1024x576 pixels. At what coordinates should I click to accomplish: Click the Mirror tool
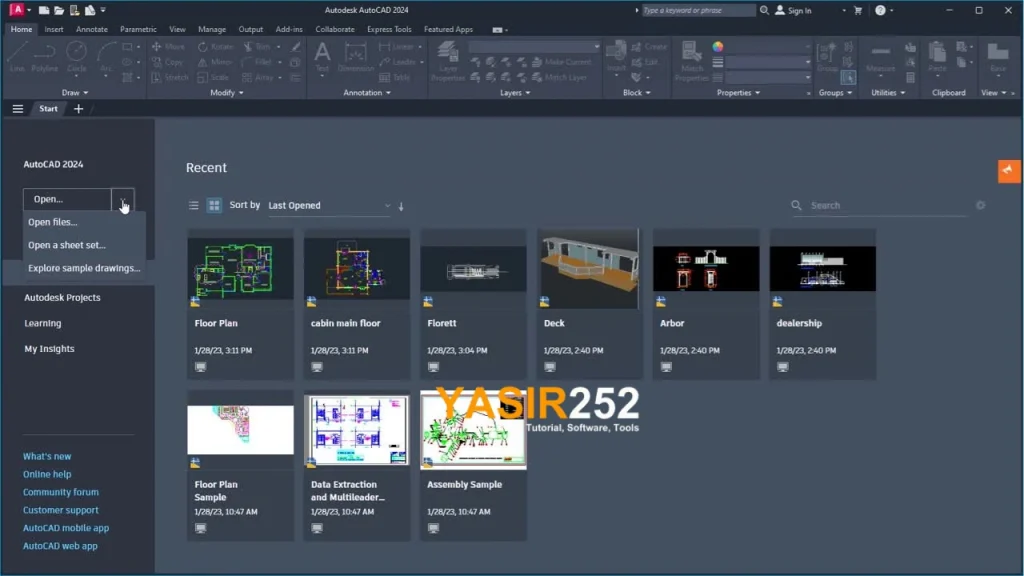(x=215, y=62)
